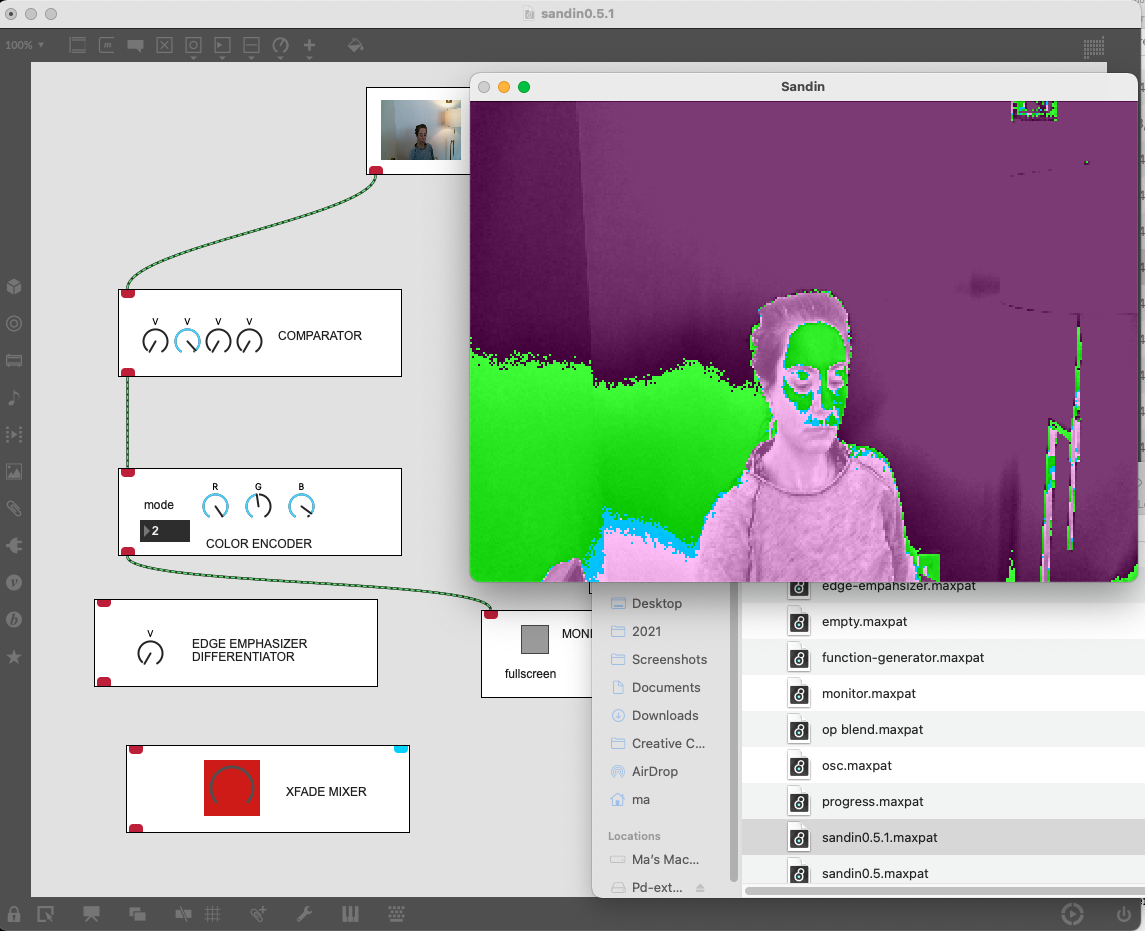Open the keyboard icon in bottom toolbar

(x=397, y=913)
